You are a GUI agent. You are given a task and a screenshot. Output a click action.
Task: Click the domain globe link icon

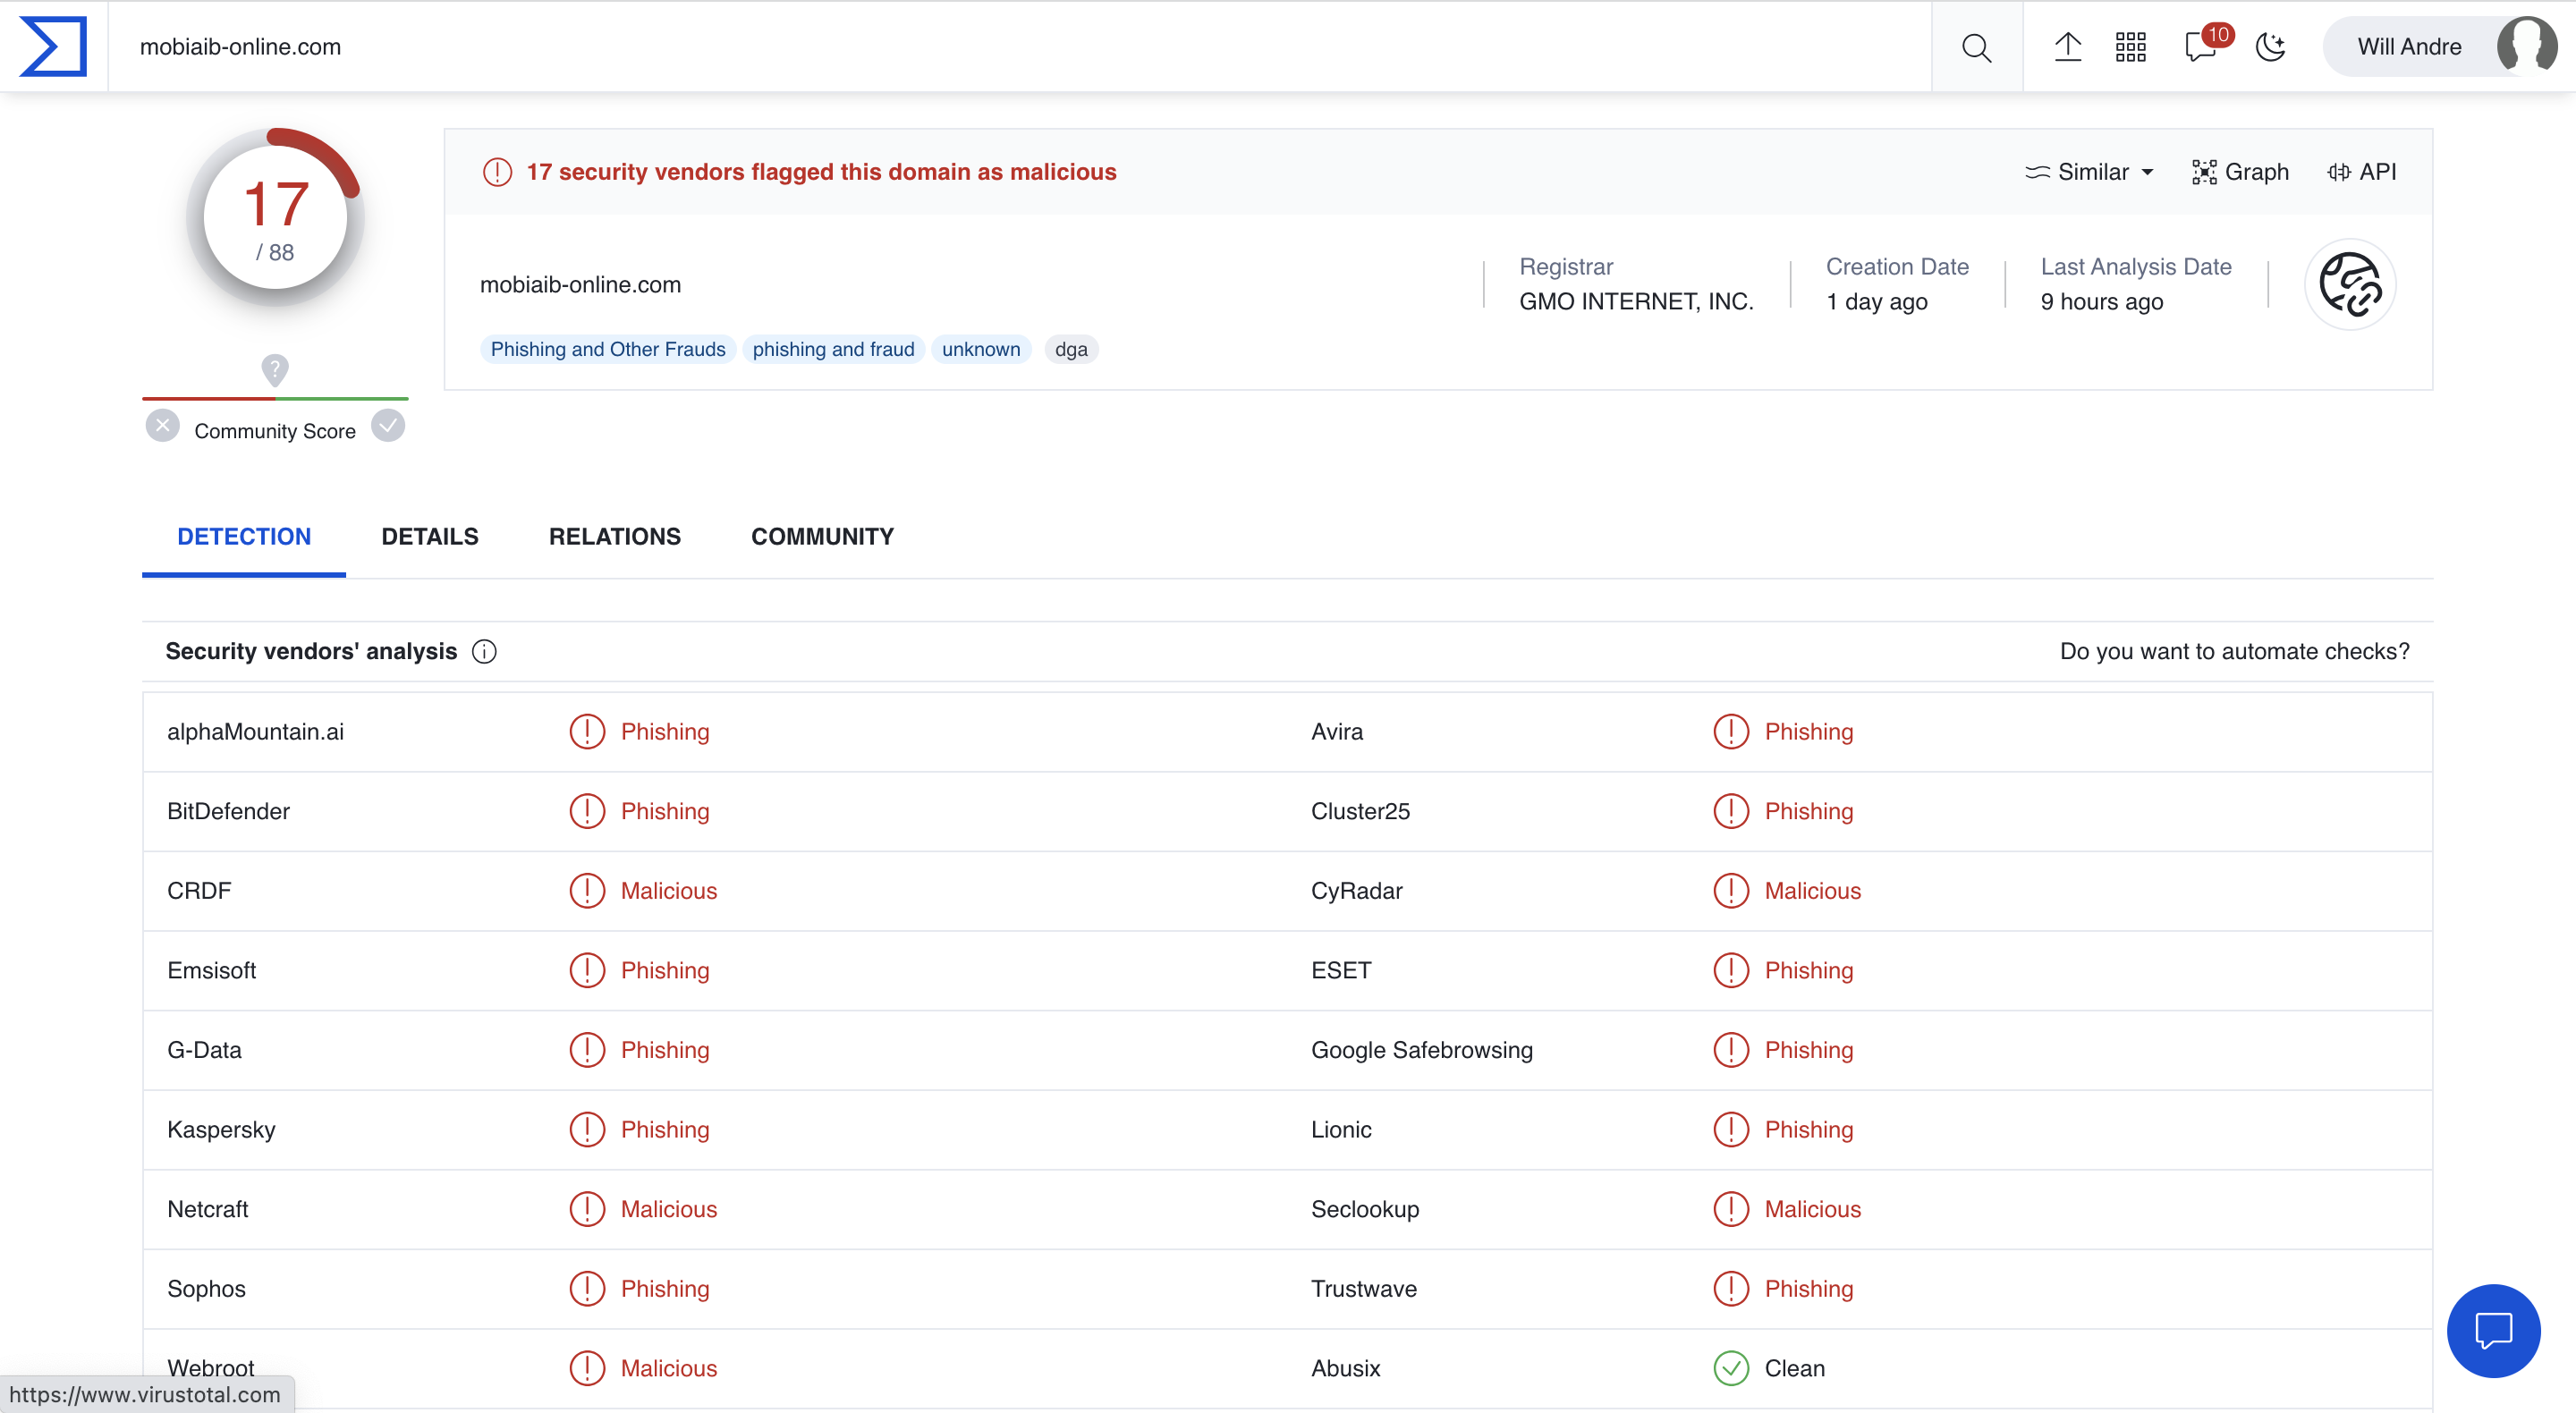coord(2349,284)
